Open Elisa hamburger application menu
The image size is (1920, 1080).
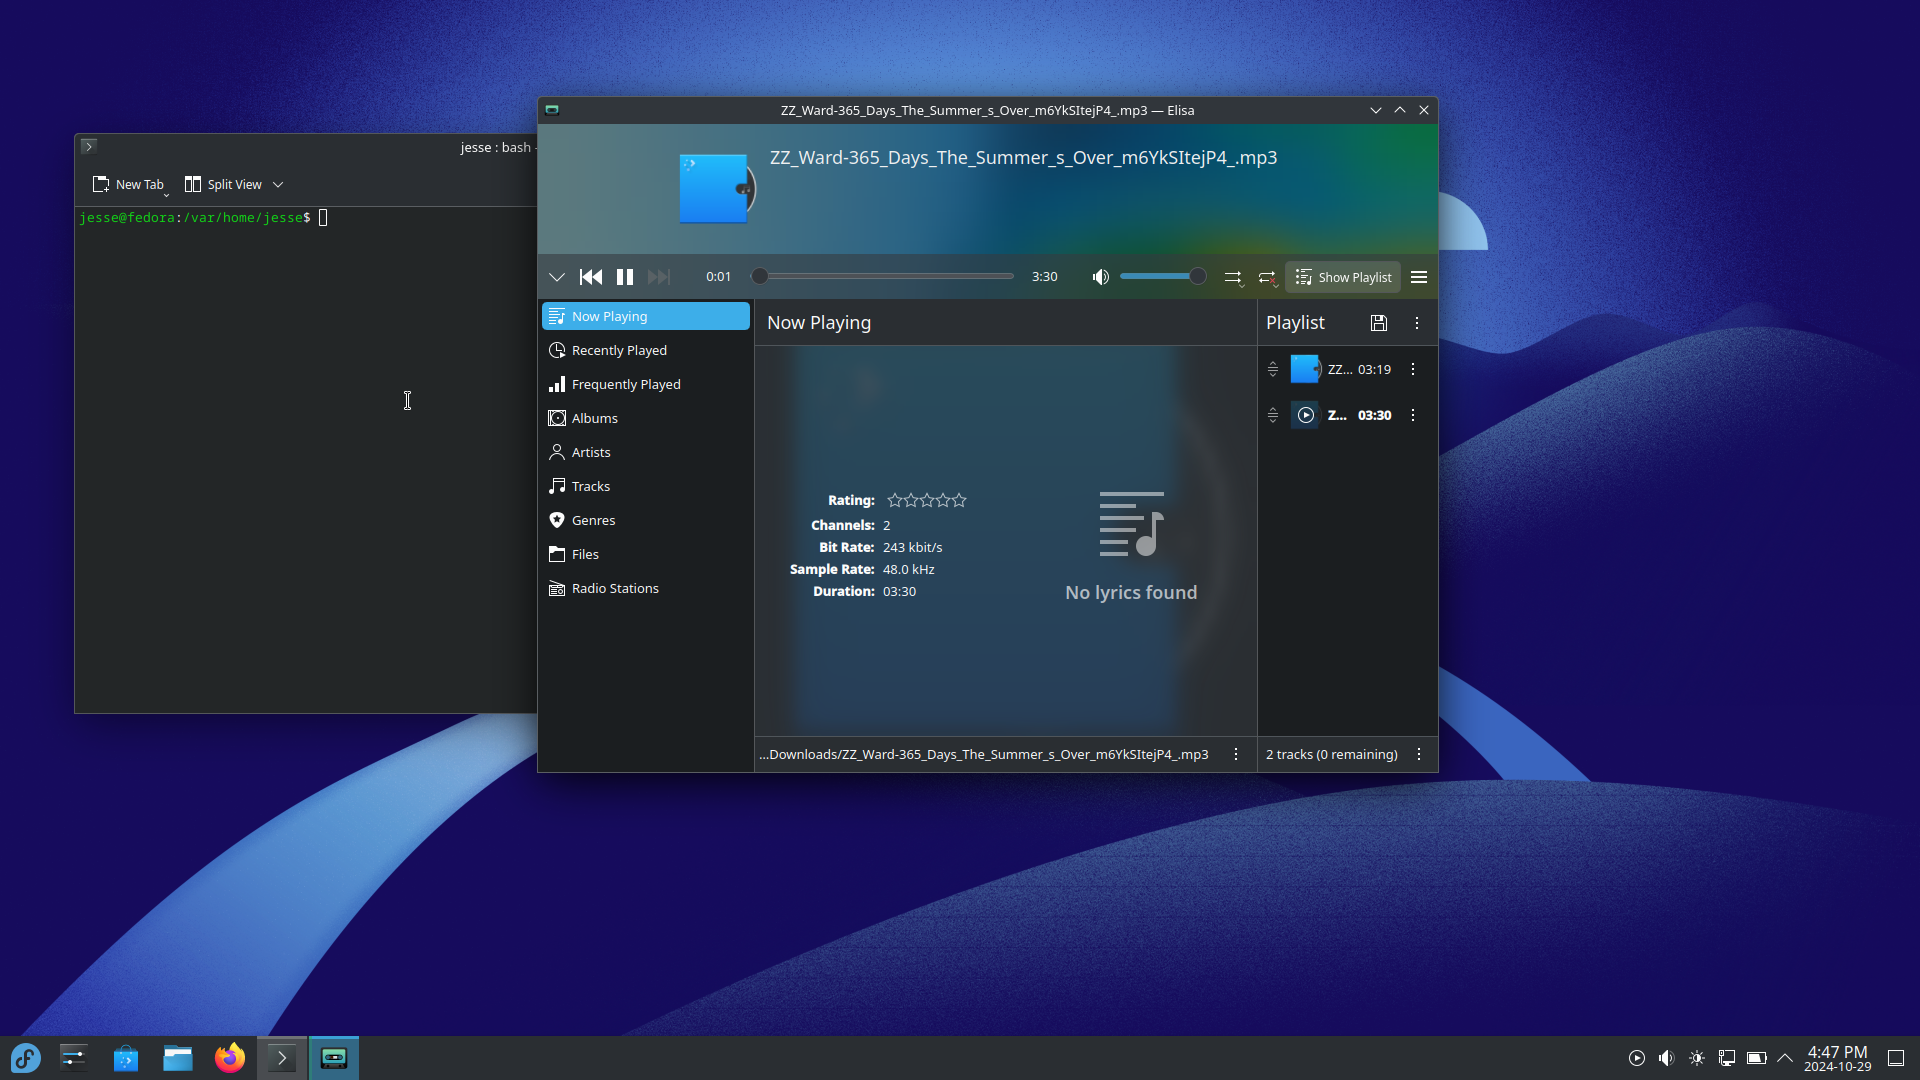pos(1419,277)
